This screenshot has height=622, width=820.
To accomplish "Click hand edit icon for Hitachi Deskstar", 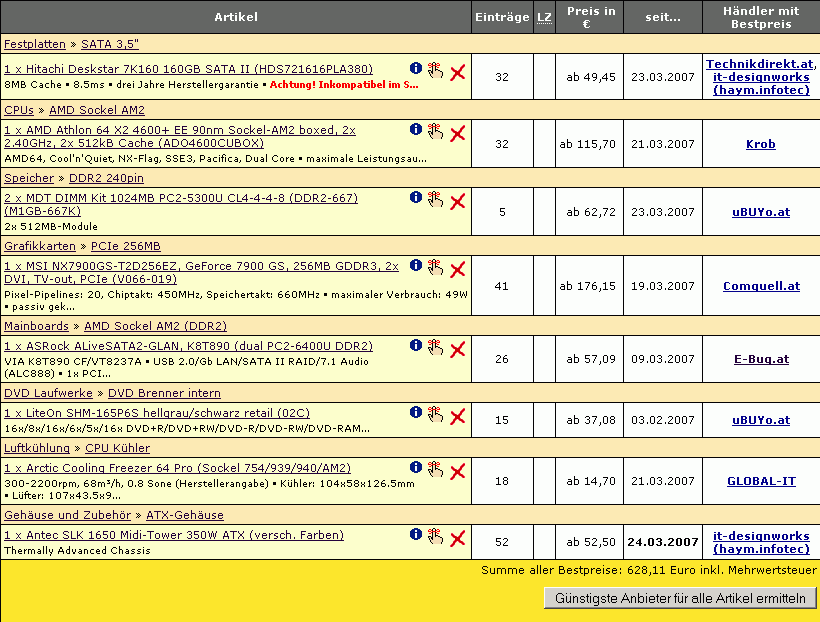I will pyautogui.click(x=435, y=70).
